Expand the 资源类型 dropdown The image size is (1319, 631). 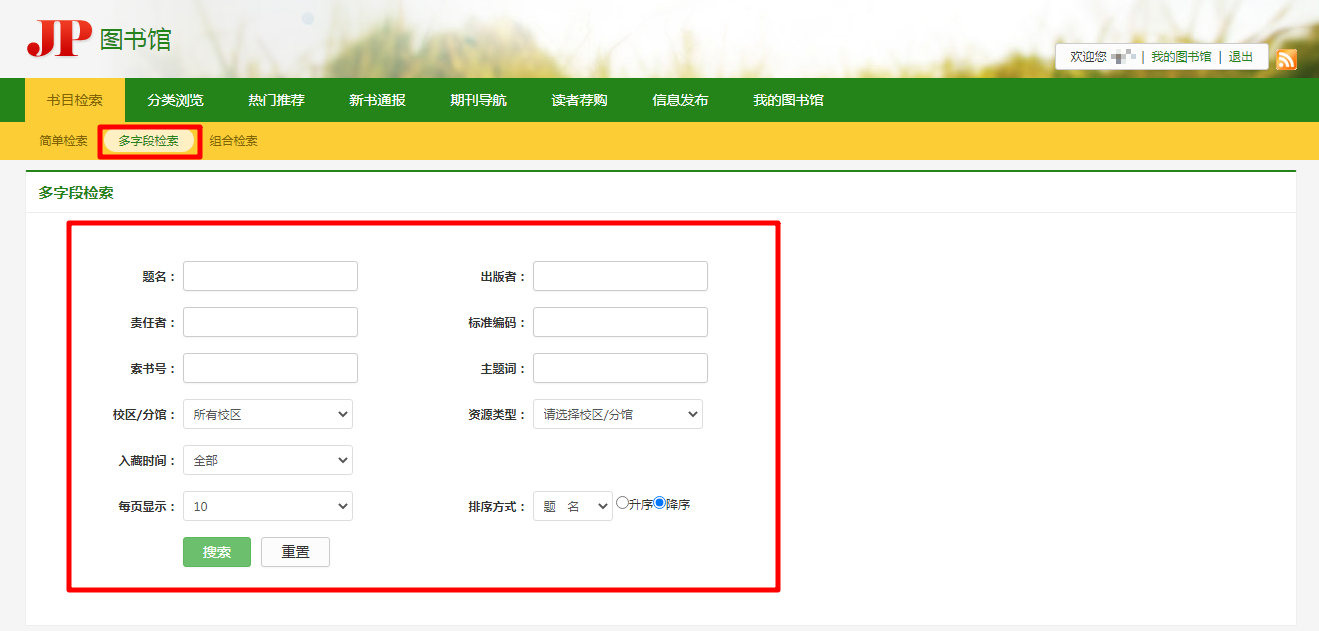pyautogui.click(x=617, y=414)
